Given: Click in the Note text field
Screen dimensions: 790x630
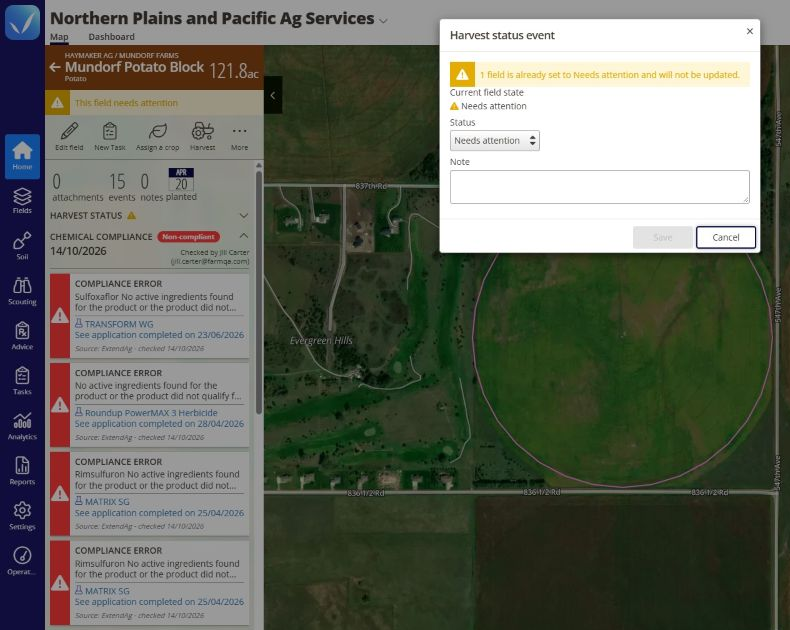Looking at the screenshot, I should coord(600,187).
